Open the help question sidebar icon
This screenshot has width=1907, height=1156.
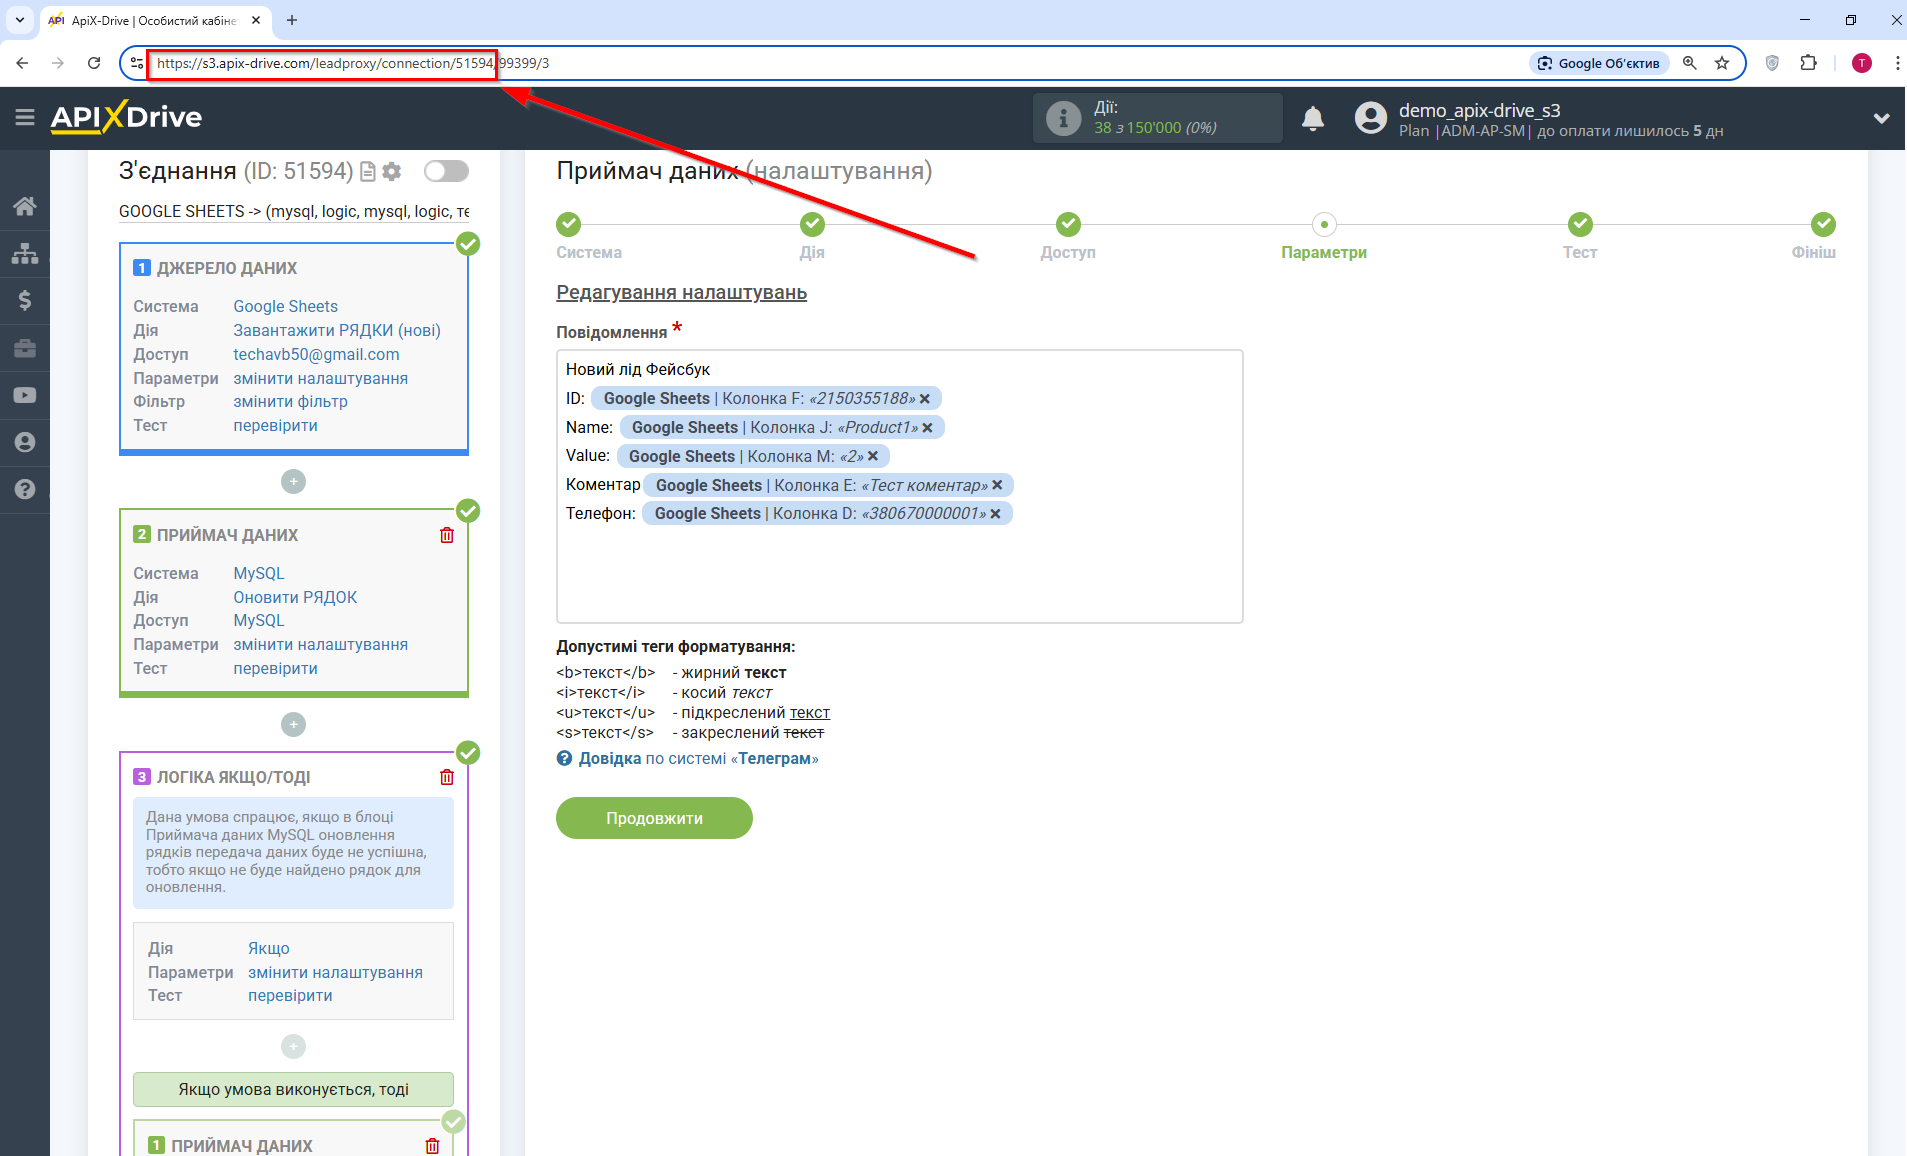click(x=25, y=489)
